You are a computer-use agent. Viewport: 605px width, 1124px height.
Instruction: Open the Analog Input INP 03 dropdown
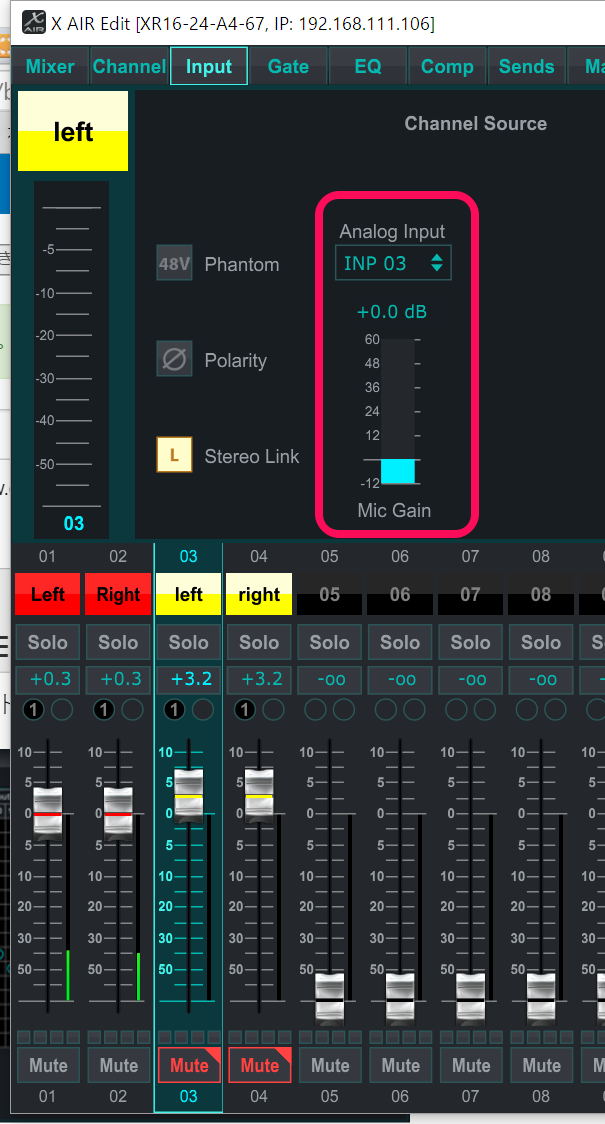pos(393,263)
